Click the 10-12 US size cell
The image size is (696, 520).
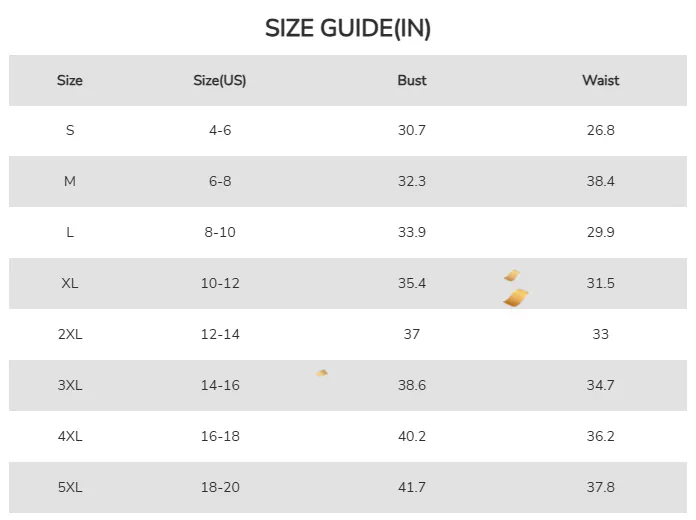[x=220, y=283]
